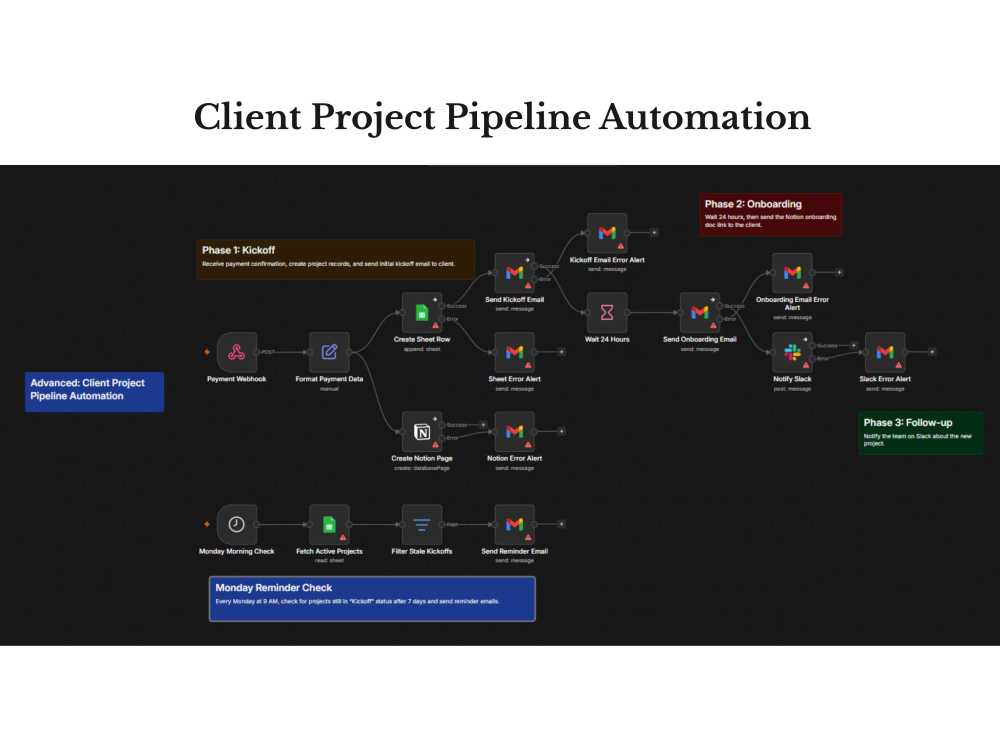
Task: Open the Send Kickoff Email Gmail node
Action: [x=515, y=273]
